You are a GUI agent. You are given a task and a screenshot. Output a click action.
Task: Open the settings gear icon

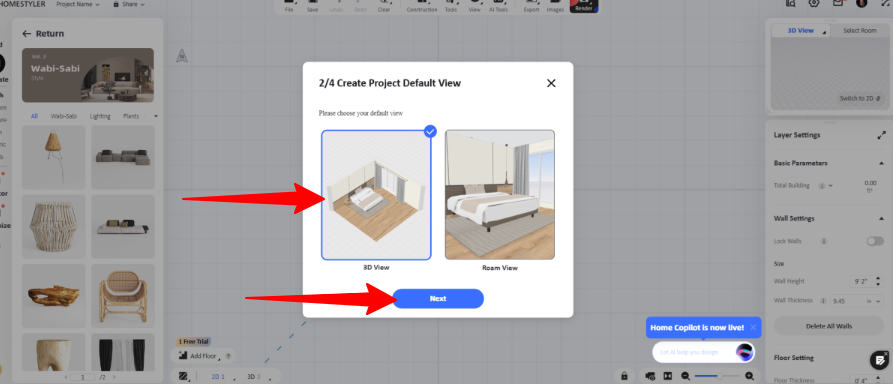pyautogui.click(x=814, y=3)
